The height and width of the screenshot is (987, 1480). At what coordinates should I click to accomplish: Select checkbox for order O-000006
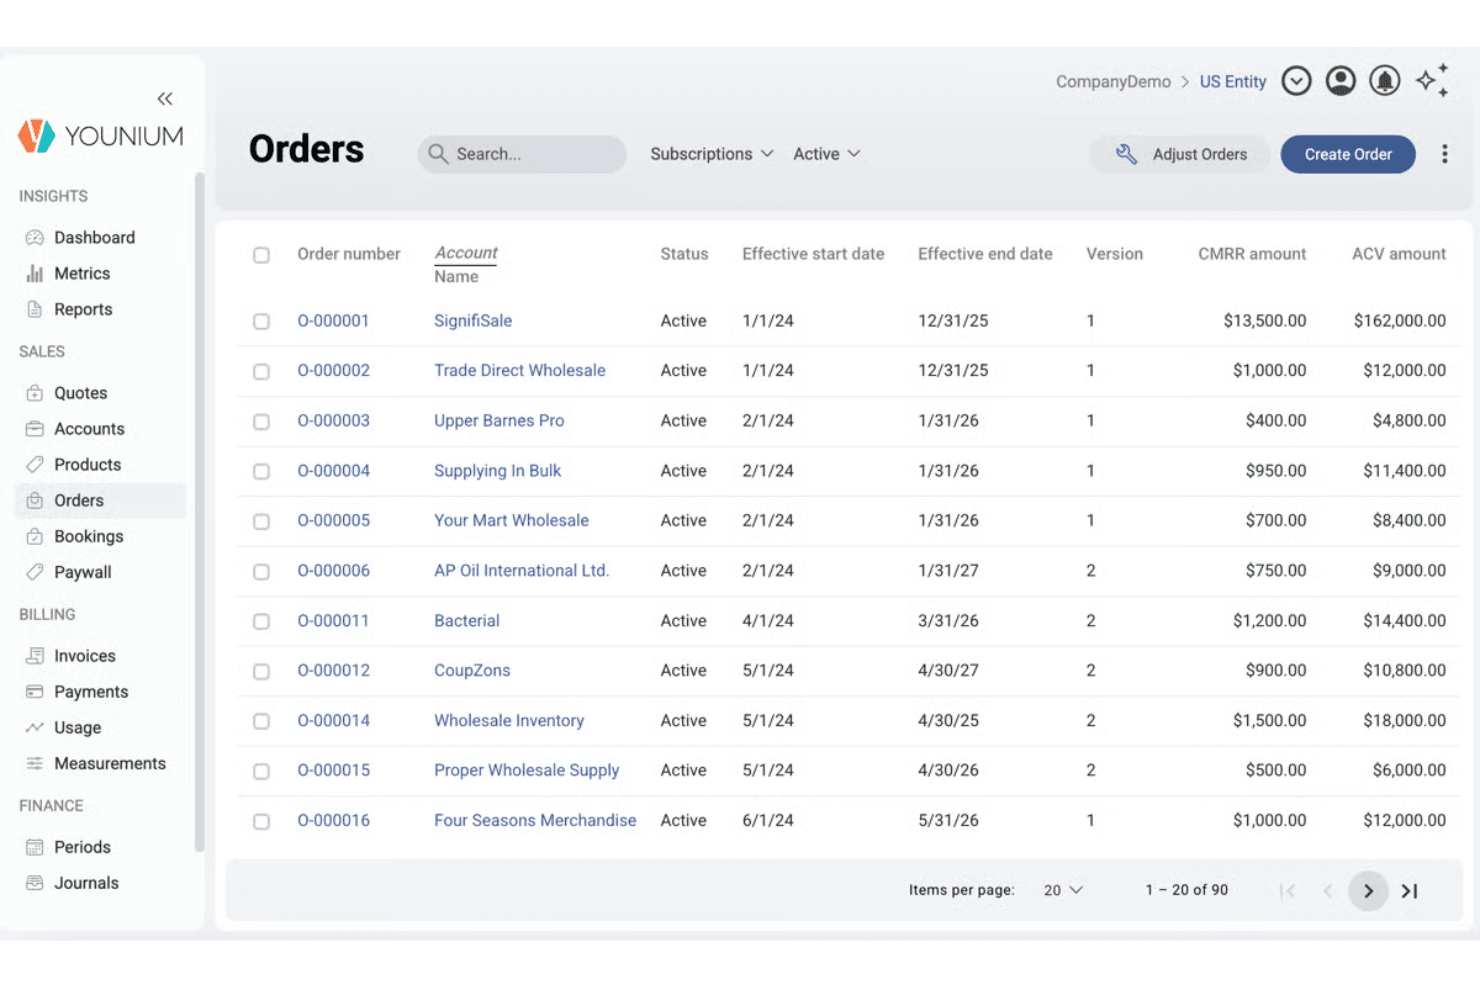point(261,571)
